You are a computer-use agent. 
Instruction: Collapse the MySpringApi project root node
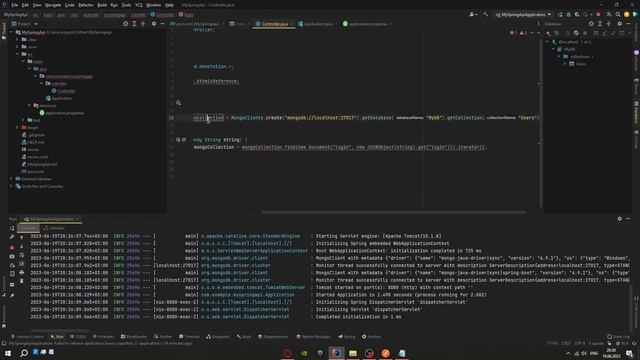12,32
